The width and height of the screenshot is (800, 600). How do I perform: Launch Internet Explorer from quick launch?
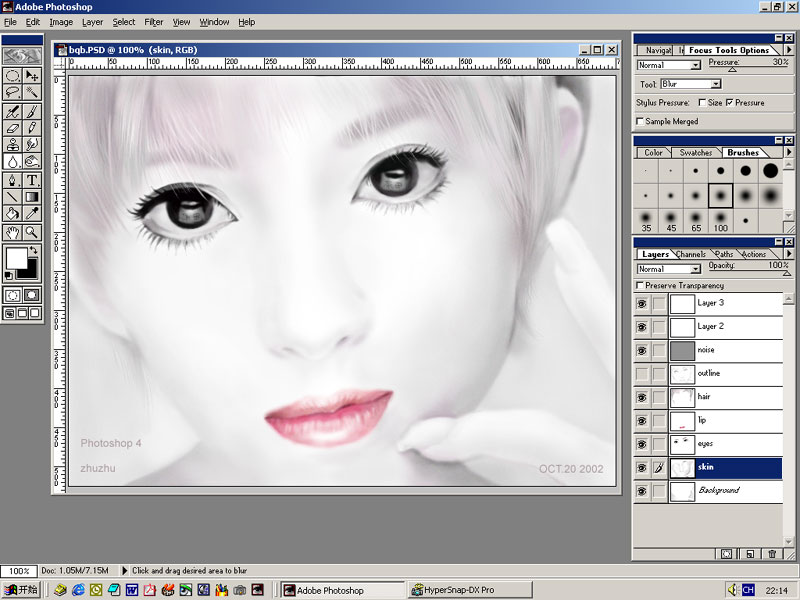coord(78,590)
